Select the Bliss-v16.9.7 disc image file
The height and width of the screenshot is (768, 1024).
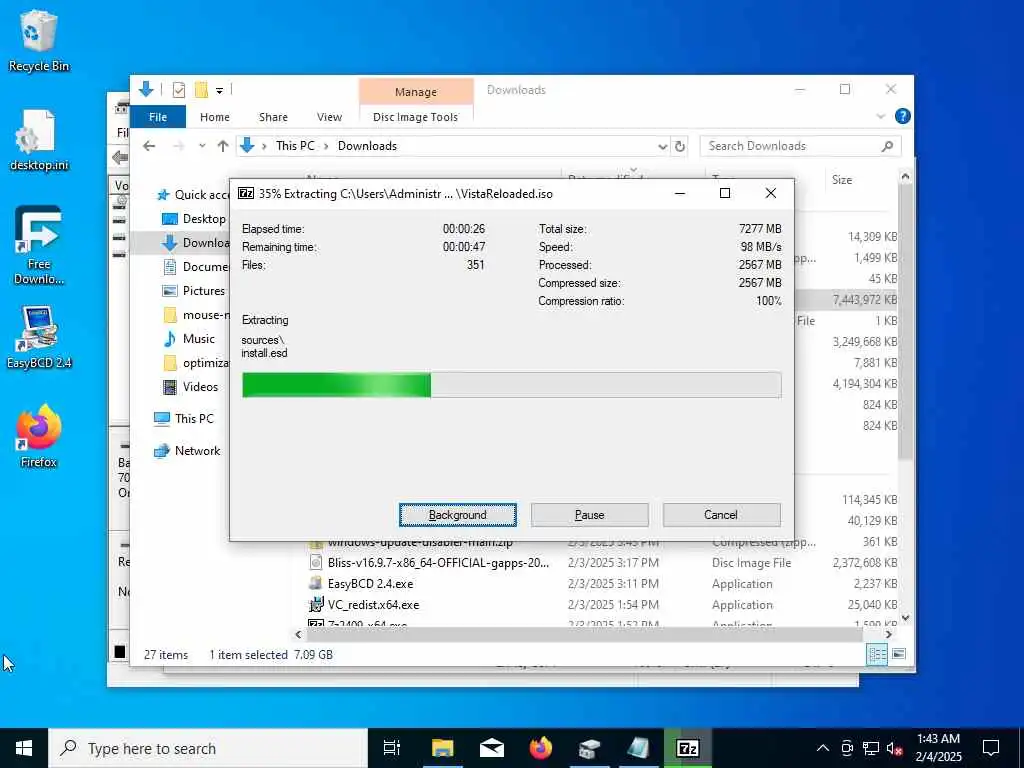coord(438,563)
